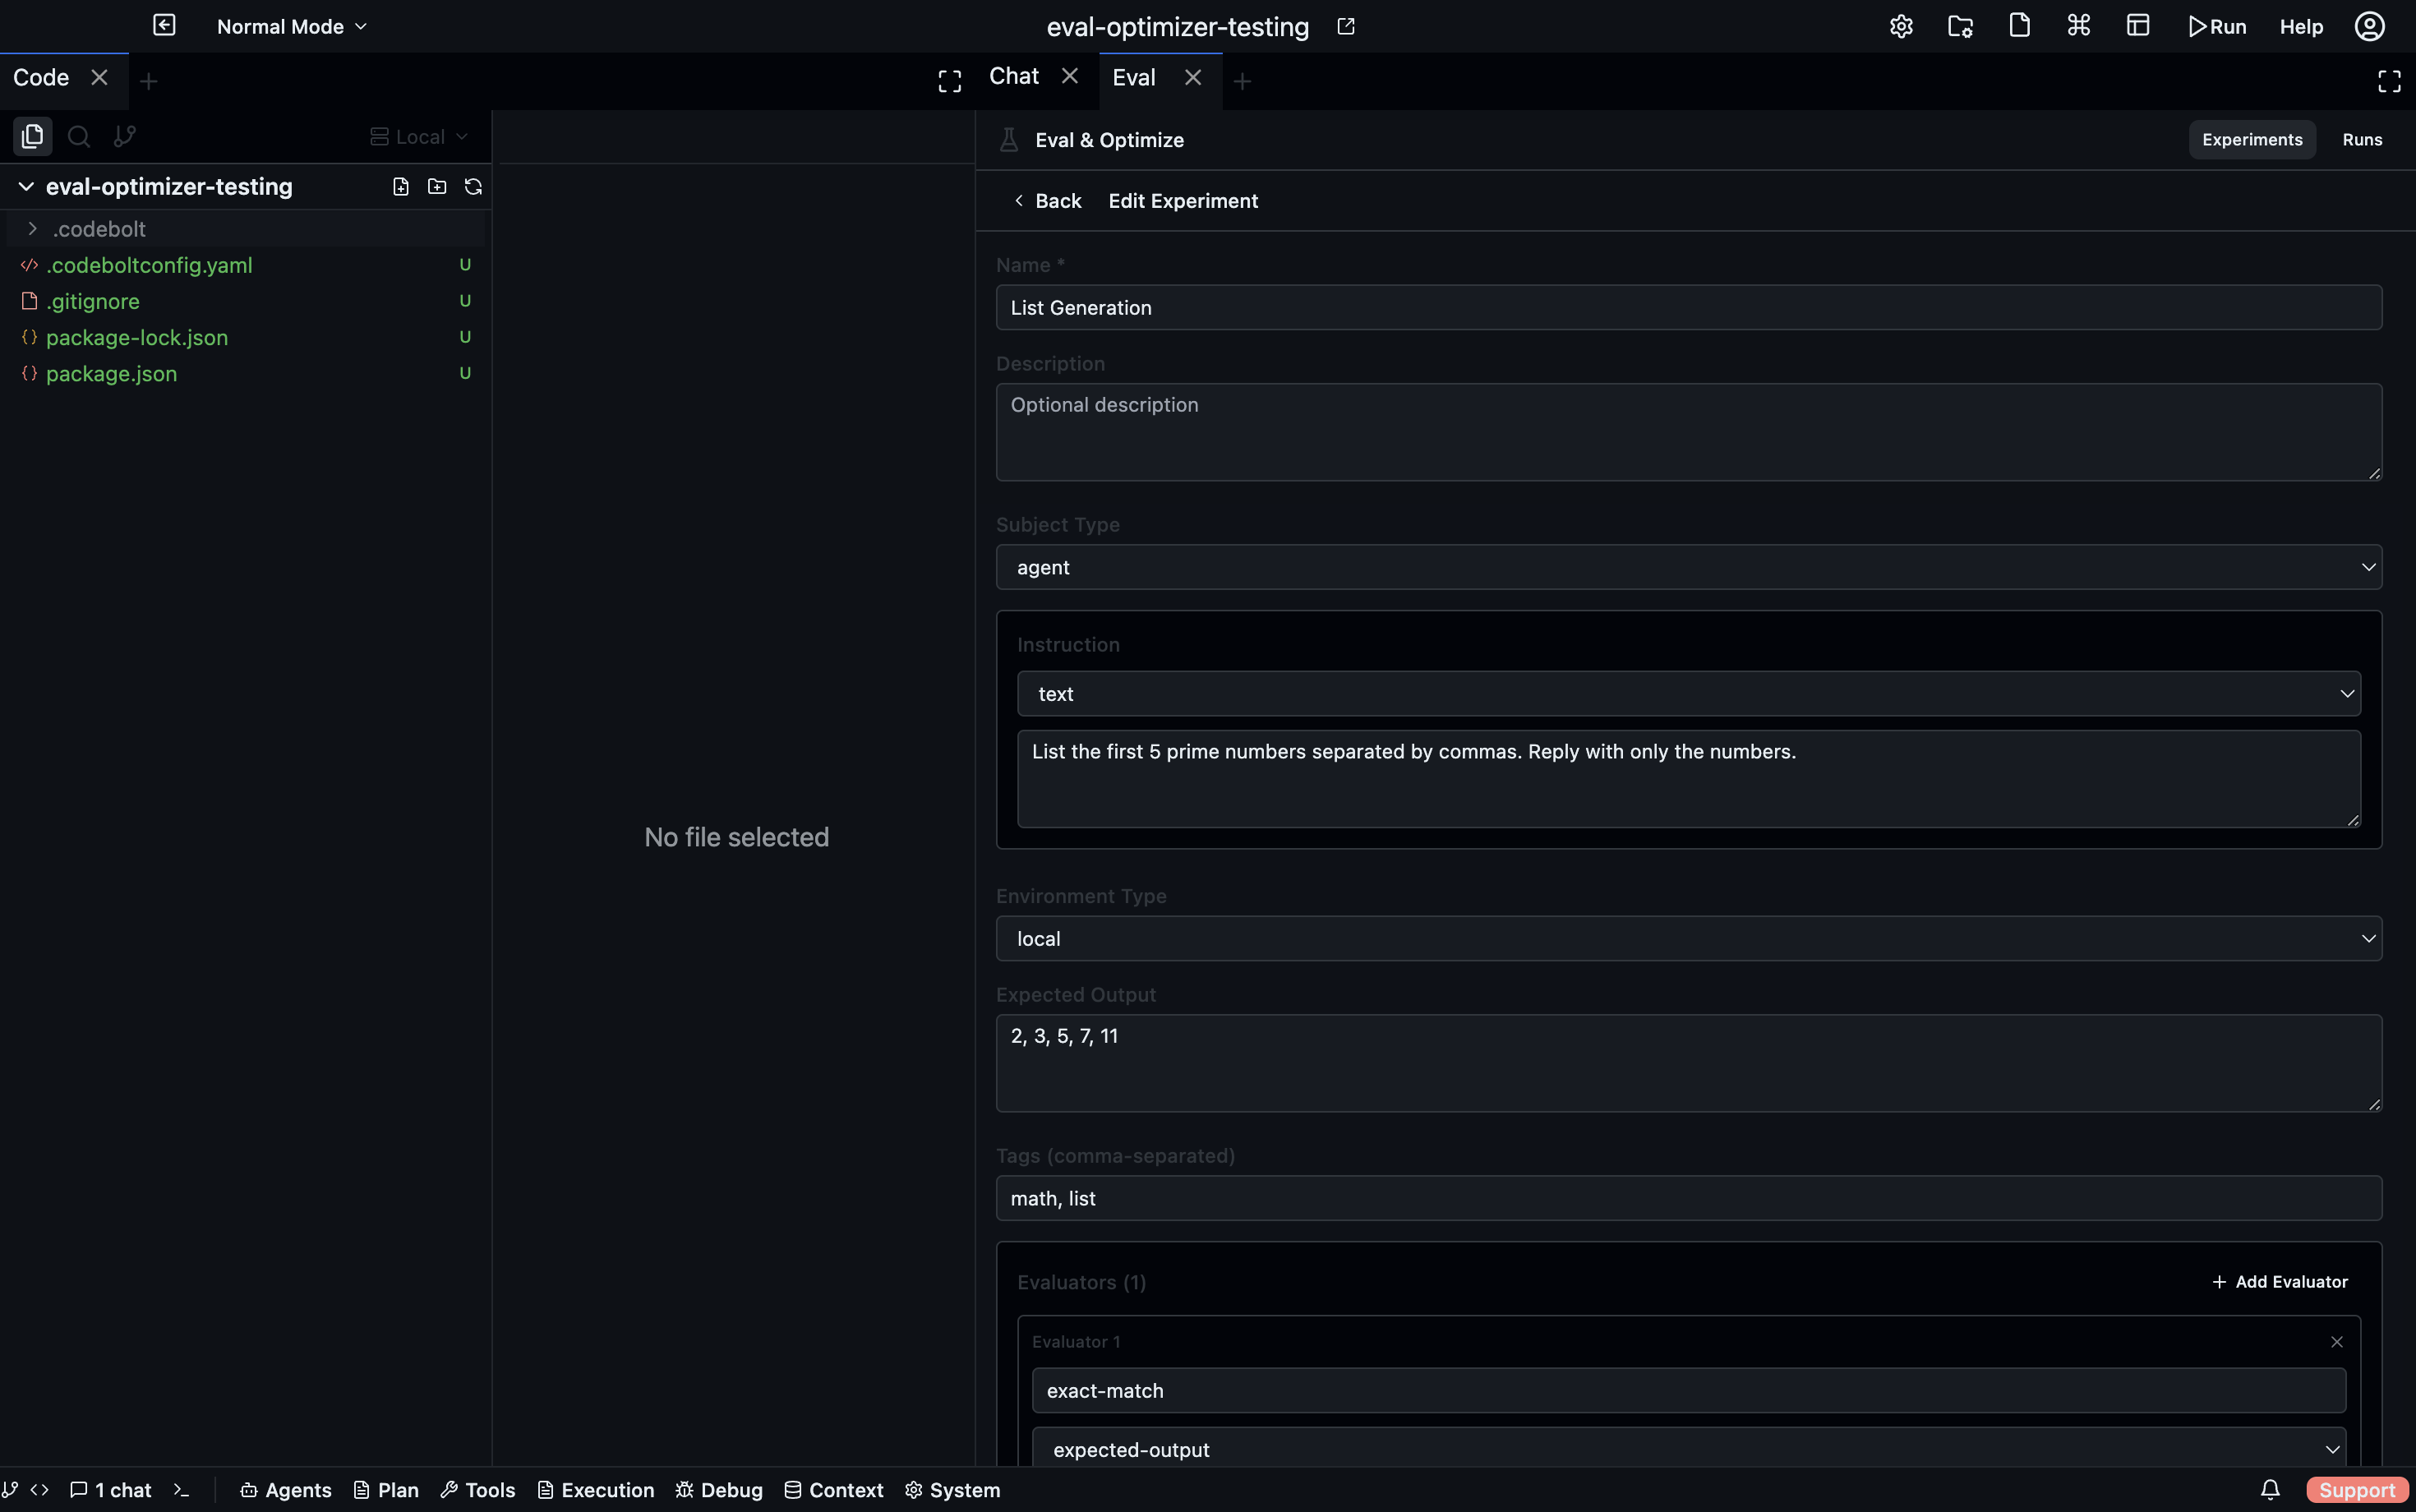The height and width of the screenshot is (1512, 2416).
Task: Open the terminal icon in status bar
Action: (x=181, y=1490)
